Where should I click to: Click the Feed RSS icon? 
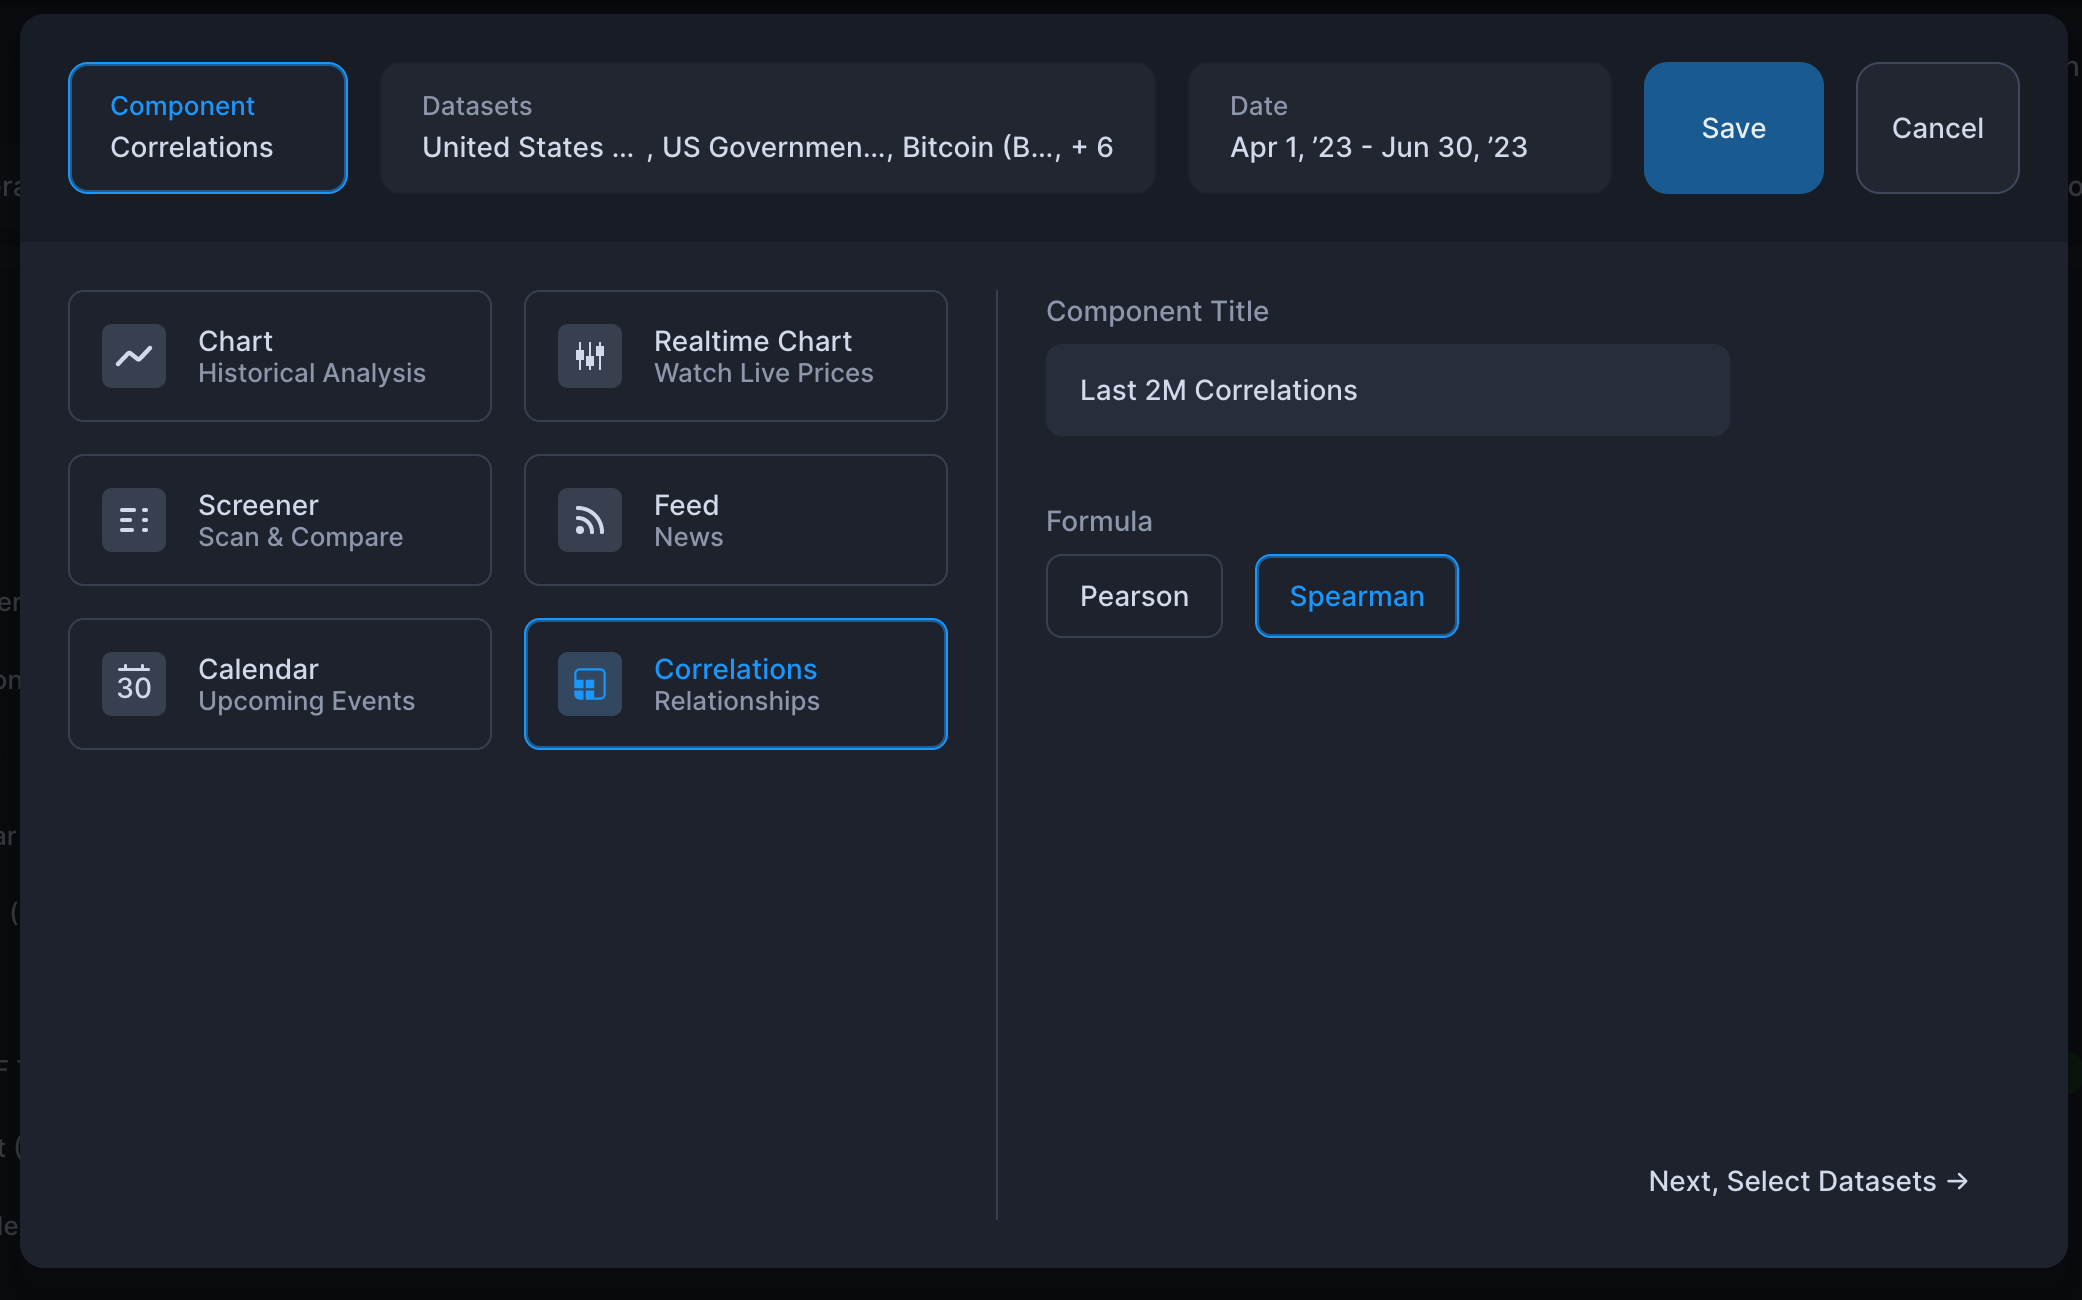(x=590, y=520)
